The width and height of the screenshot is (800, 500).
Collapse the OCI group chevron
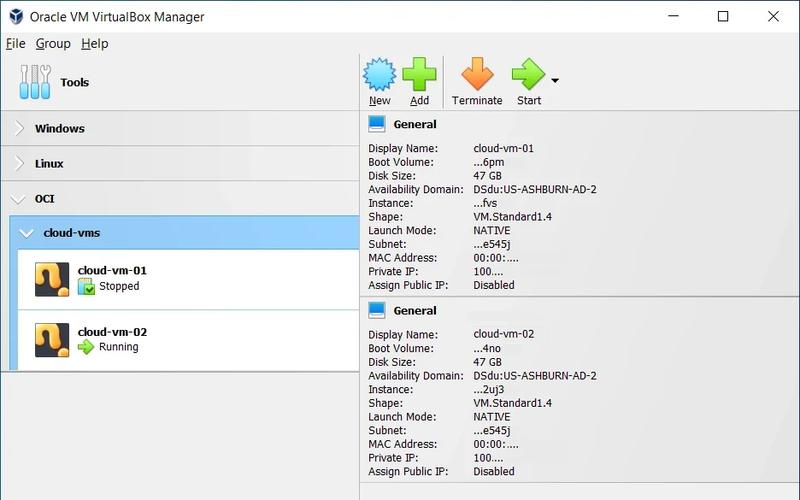point(18,199)
